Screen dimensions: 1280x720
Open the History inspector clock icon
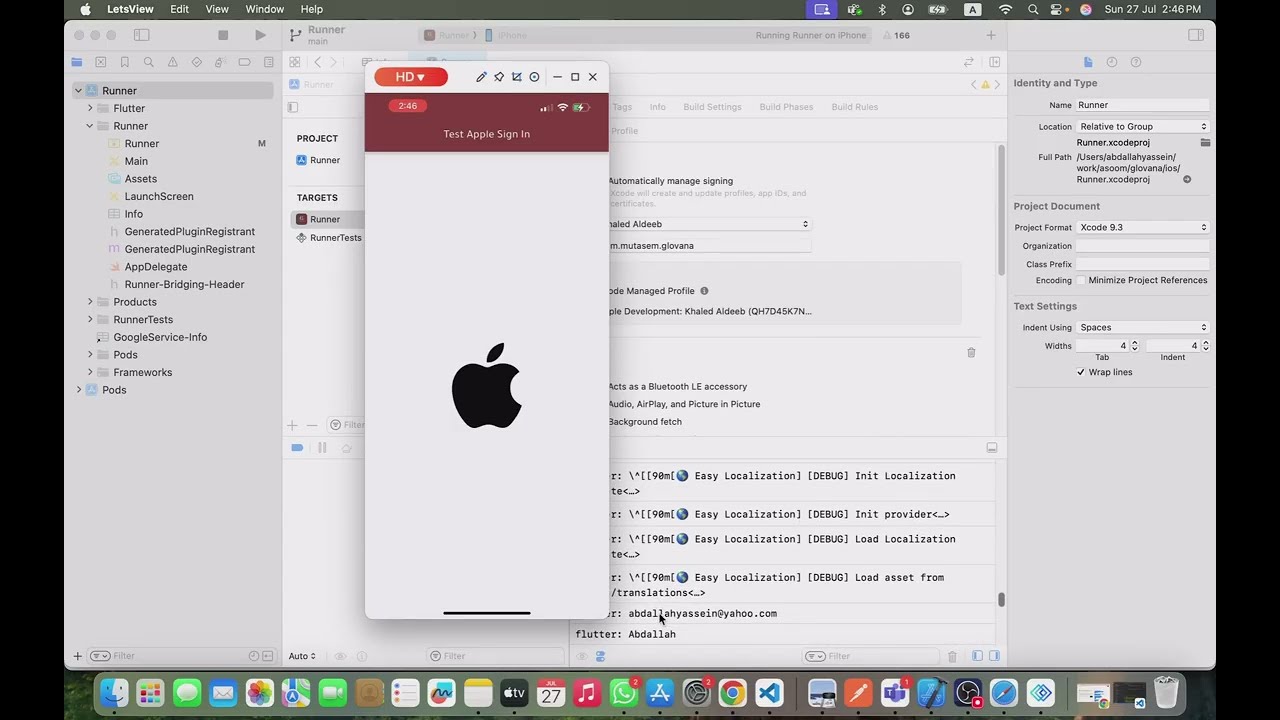(1112, 62)
